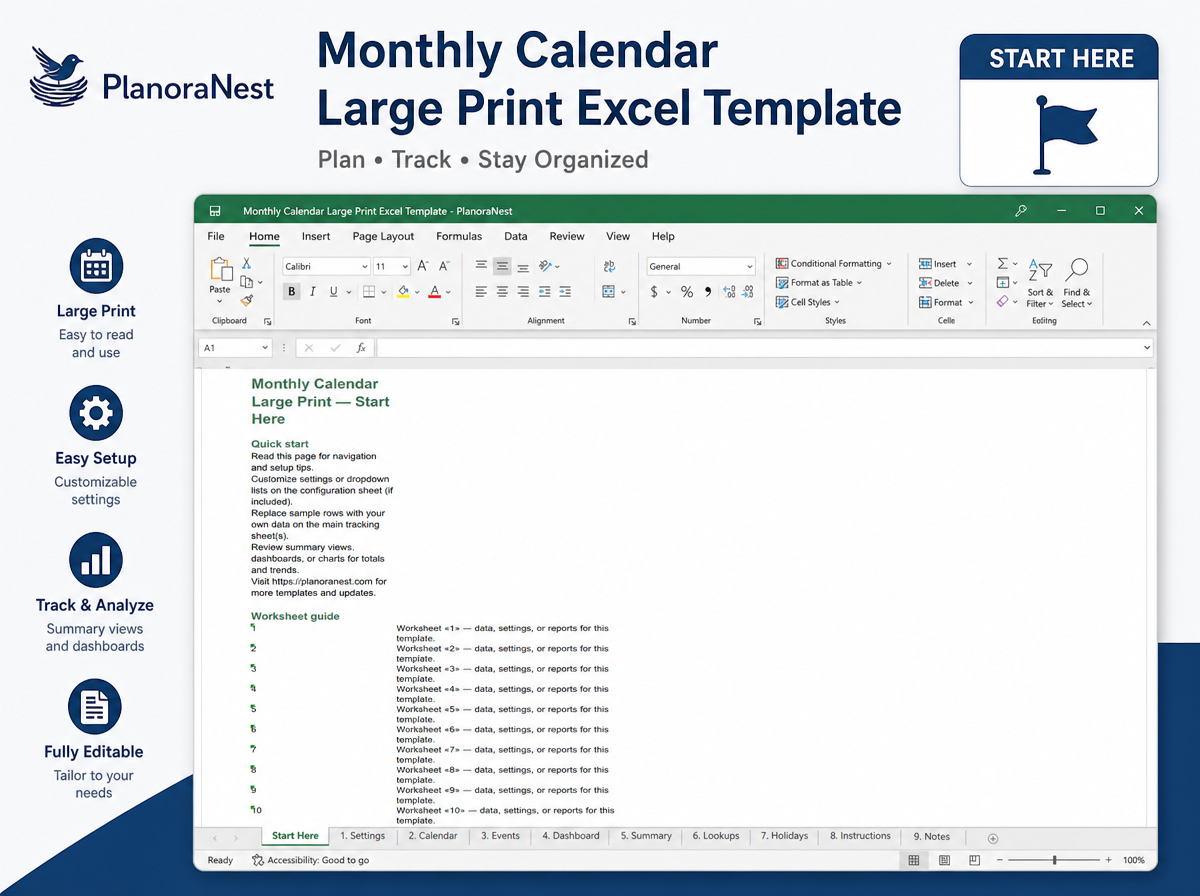
Task: Switch to Page Layout ribbon tab
Action: [x=383, y=237]
